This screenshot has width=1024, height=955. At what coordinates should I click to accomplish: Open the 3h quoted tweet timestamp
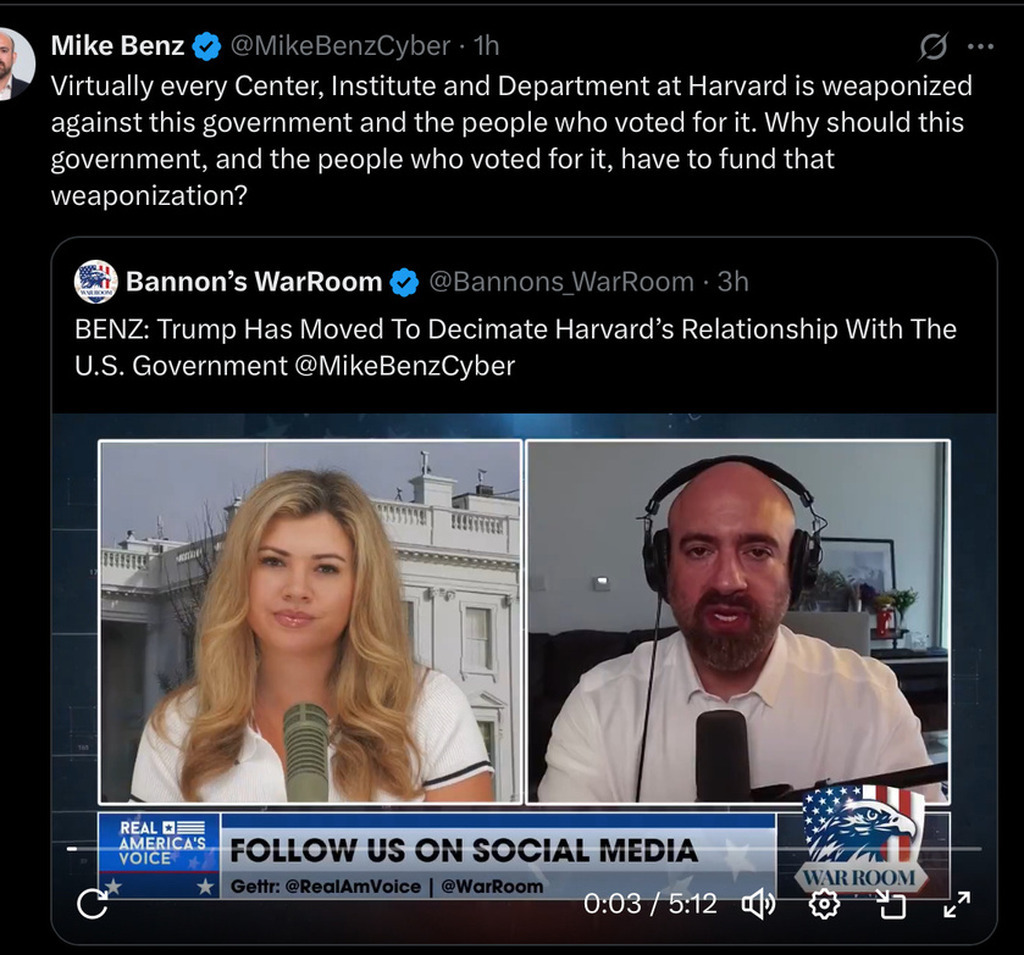click(733, 282)
